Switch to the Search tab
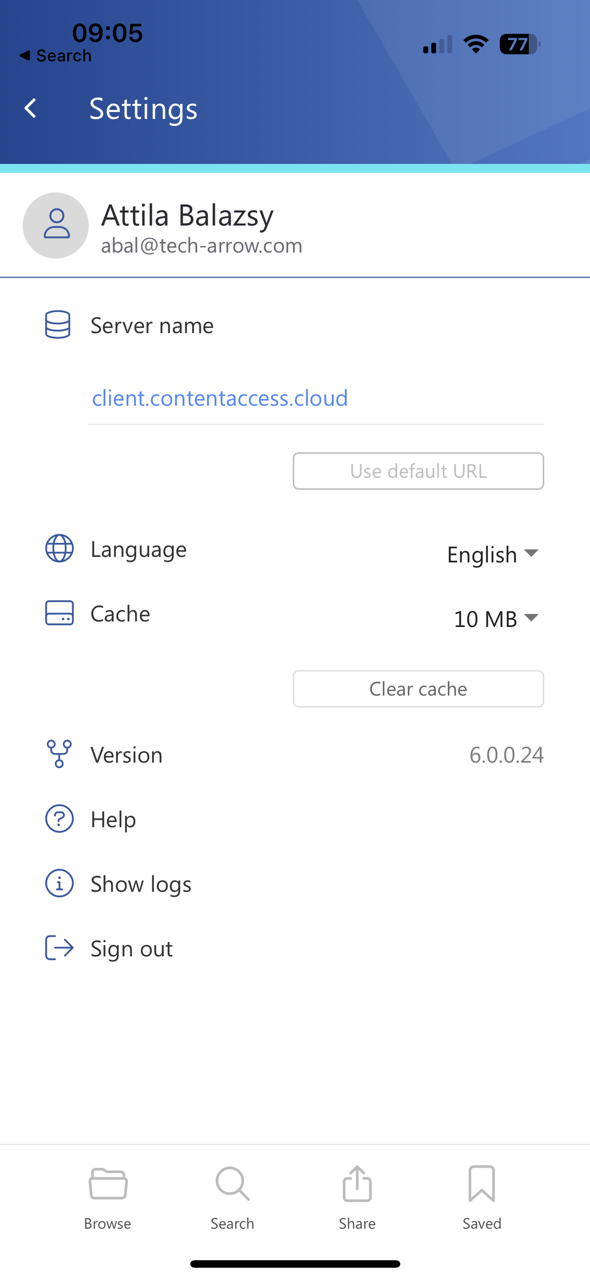Screen dimensions: 590x1280 tap(232, 1195)
